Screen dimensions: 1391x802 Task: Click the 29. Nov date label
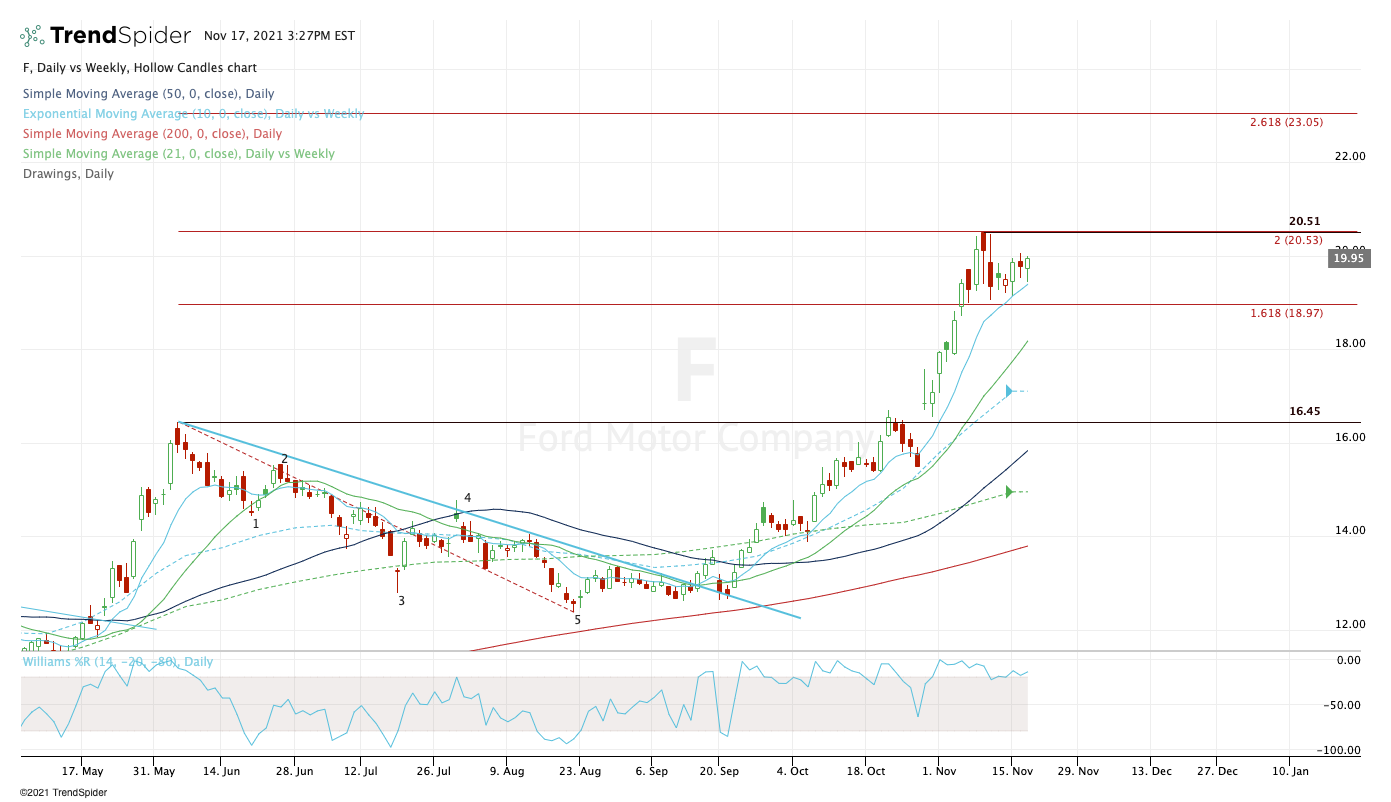pyautogui.click(x=1077, y=772)
